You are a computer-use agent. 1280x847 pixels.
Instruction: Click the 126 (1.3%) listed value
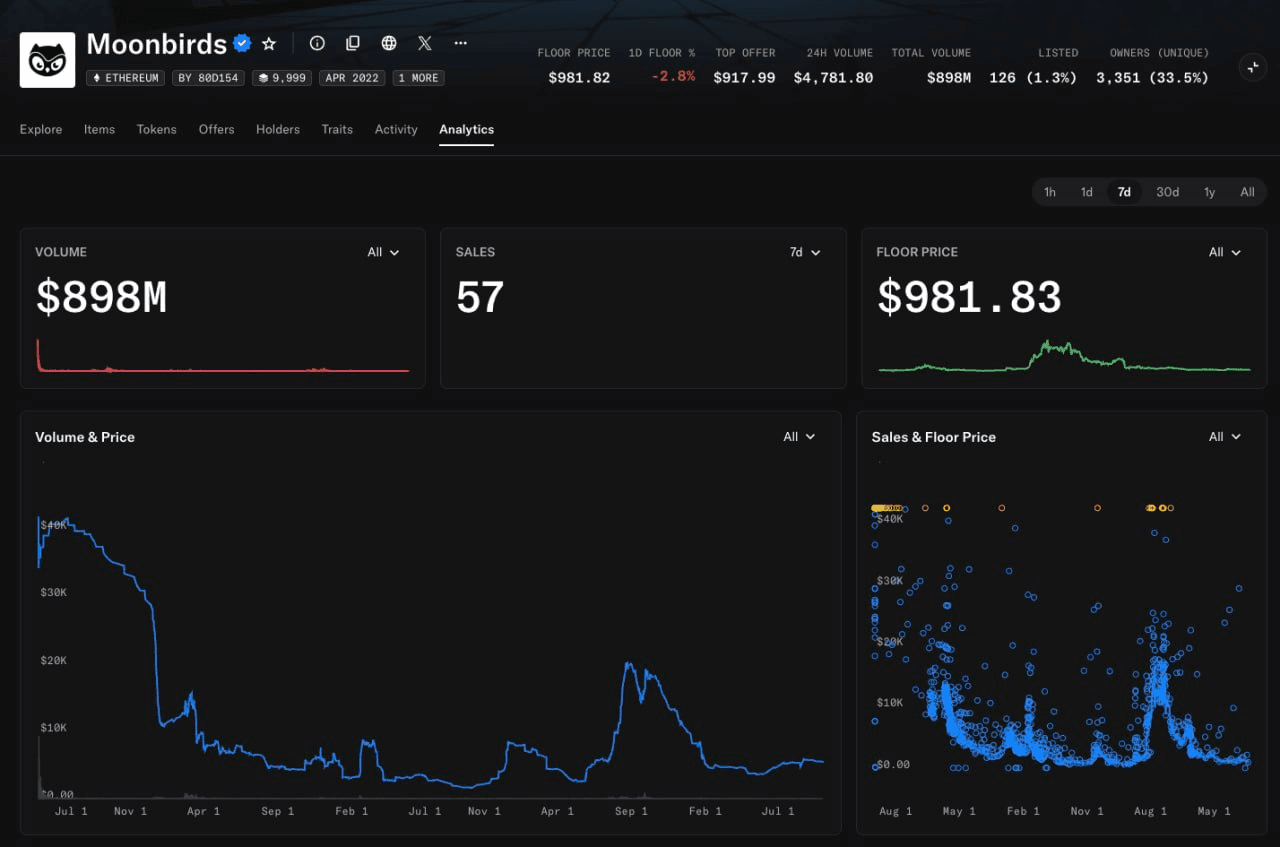[1033, 77]
